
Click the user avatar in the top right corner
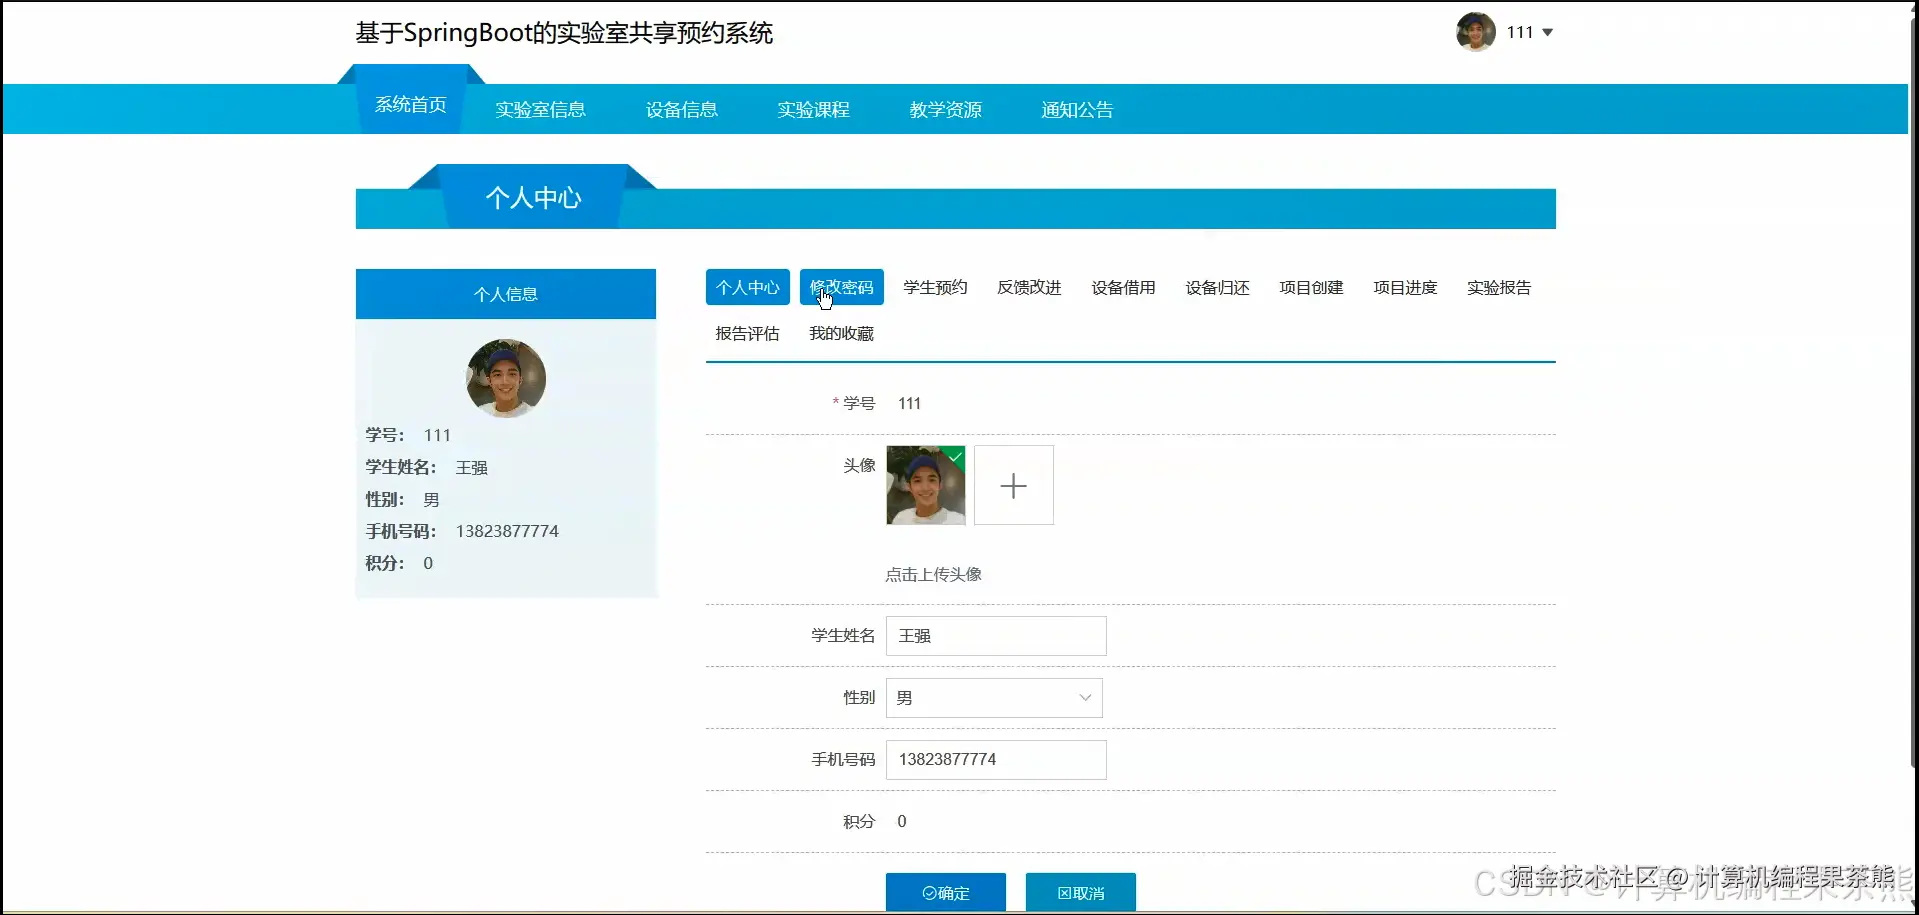[x=1475, y=31]
